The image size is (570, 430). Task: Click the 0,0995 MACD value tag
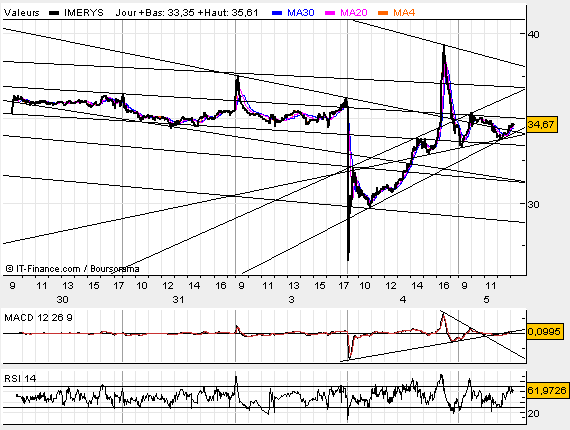click(545, 331)
